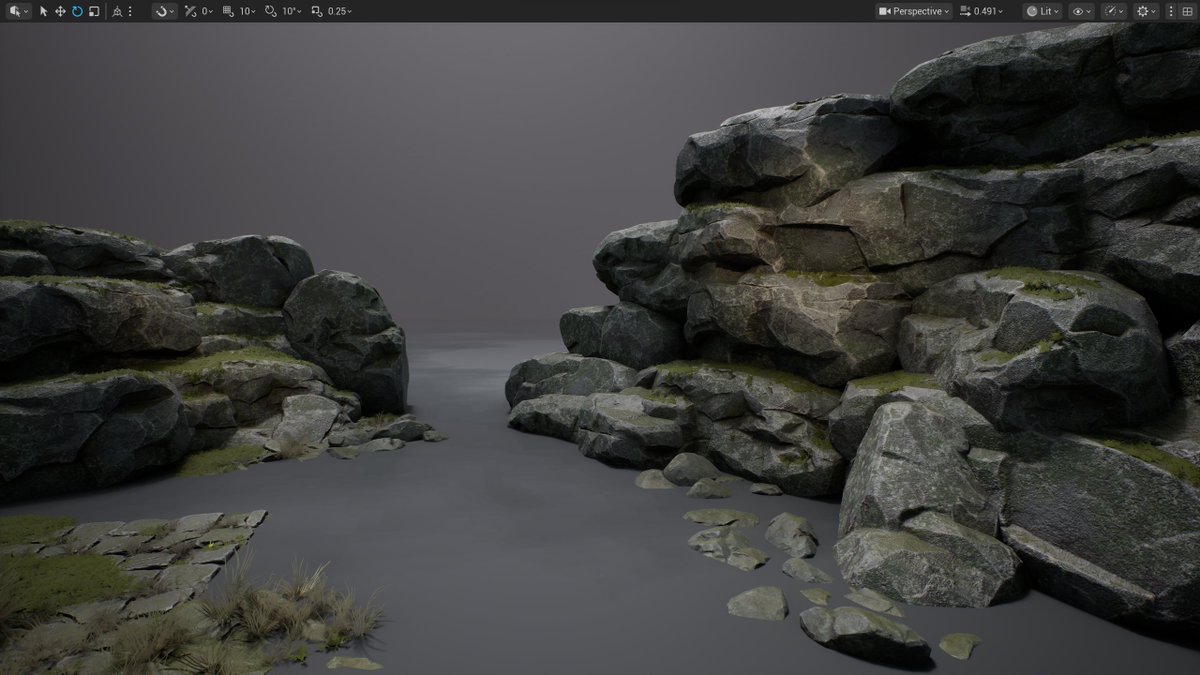This screenshot has width=1200, height=675.
Task: Open the performance and scalability menu
Action: (1114, 11)
